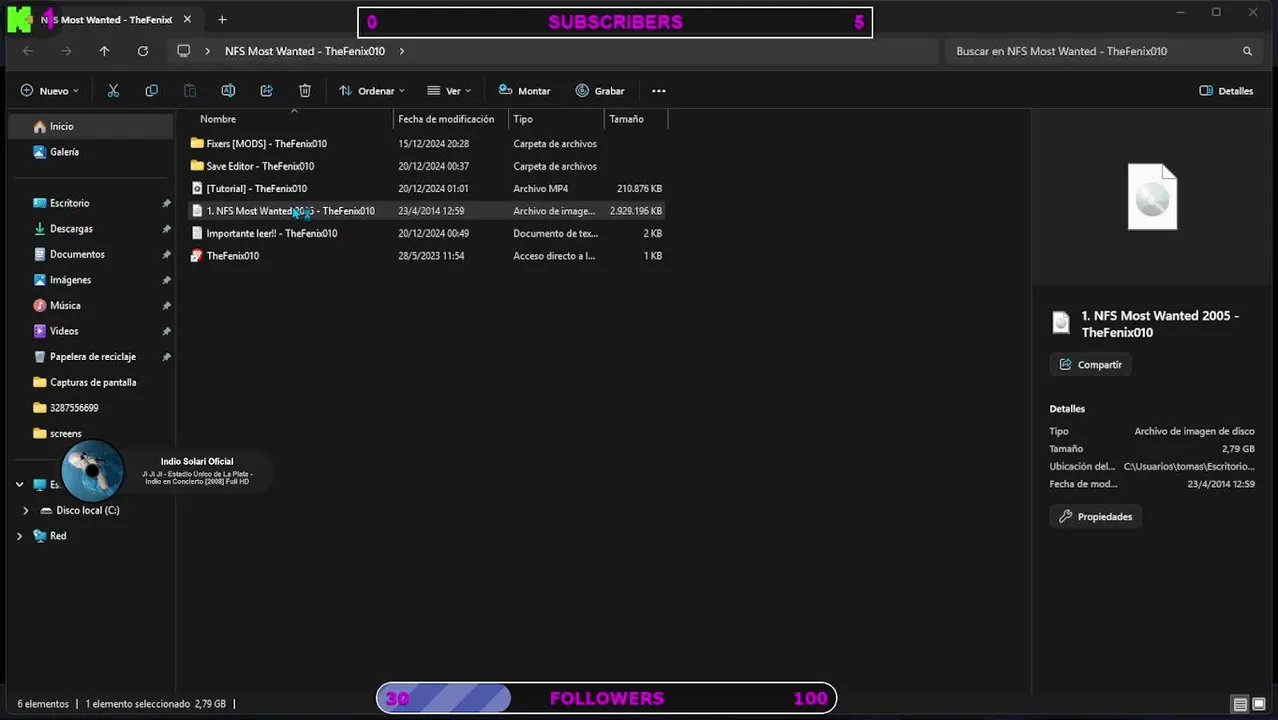Click the back navigation arrow

[28, 51]
